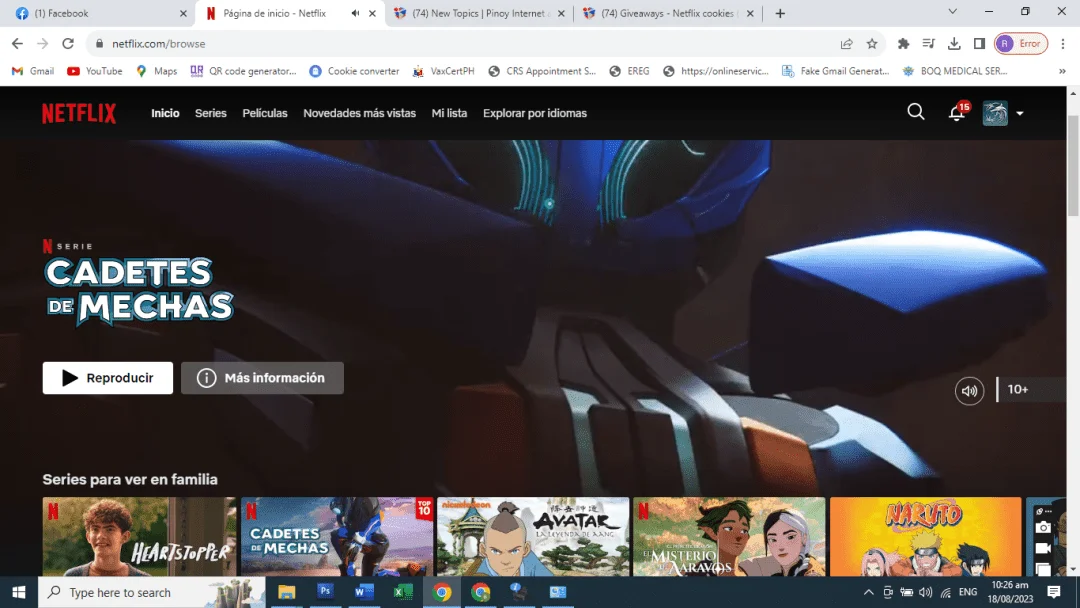This screenshot has height=608, width=1080.
Task: Open CRS Appointment bookmark
Action: (542, 71)
